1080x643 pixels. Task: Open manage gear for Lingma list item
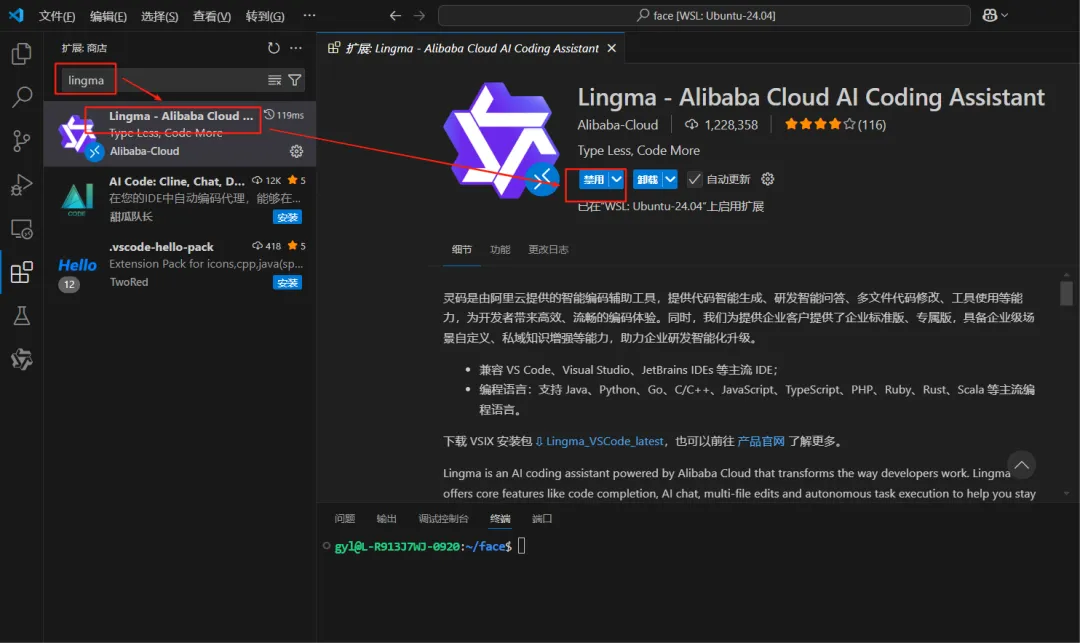point(296,151)
